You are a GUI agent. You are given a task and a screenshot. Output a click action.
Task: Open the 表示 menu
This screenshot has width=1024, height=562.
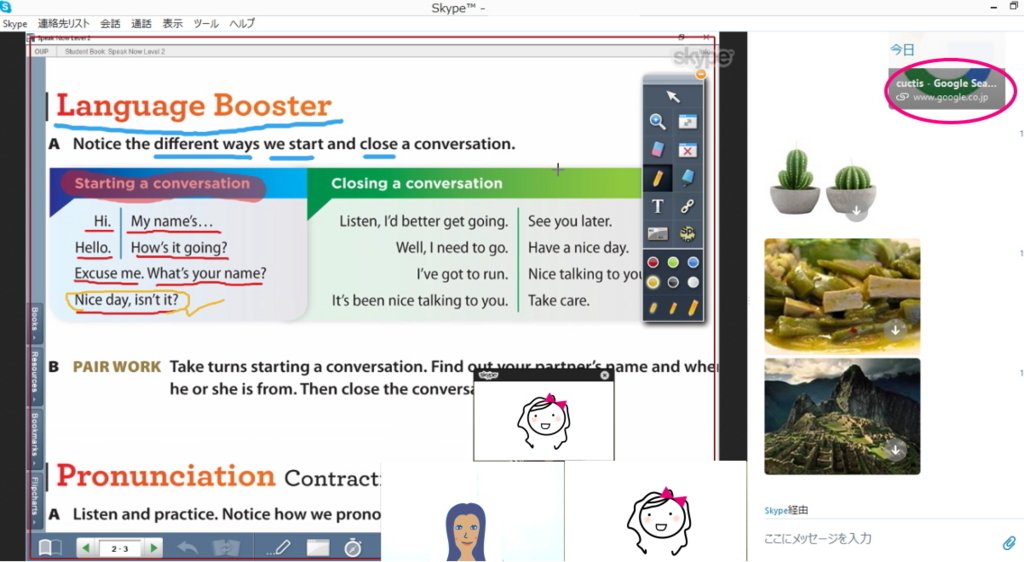(172, 23)
